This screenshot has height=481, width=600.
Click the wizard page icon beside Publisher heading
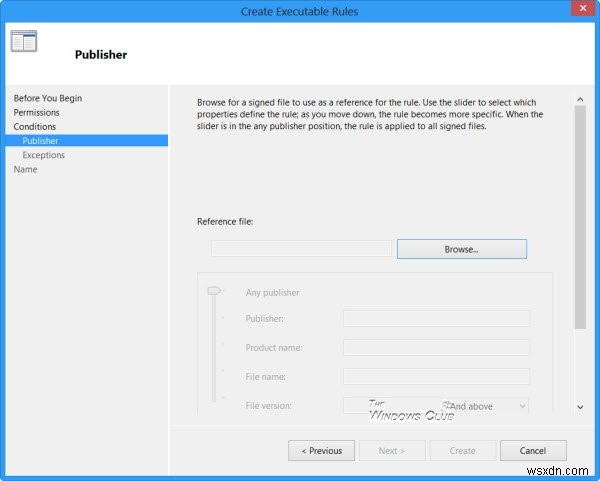[24, 41]
